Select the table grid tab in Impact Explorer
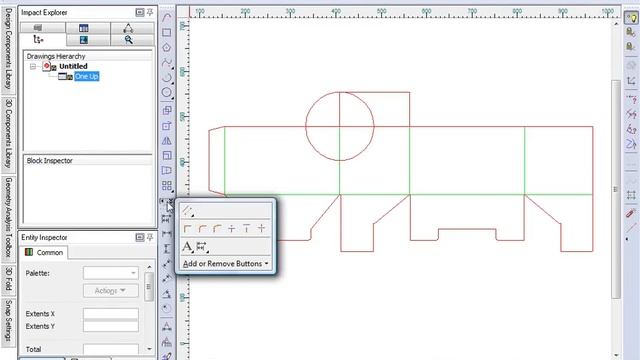The width and height of the screenshot is (640, 360). tap(88, 28)
